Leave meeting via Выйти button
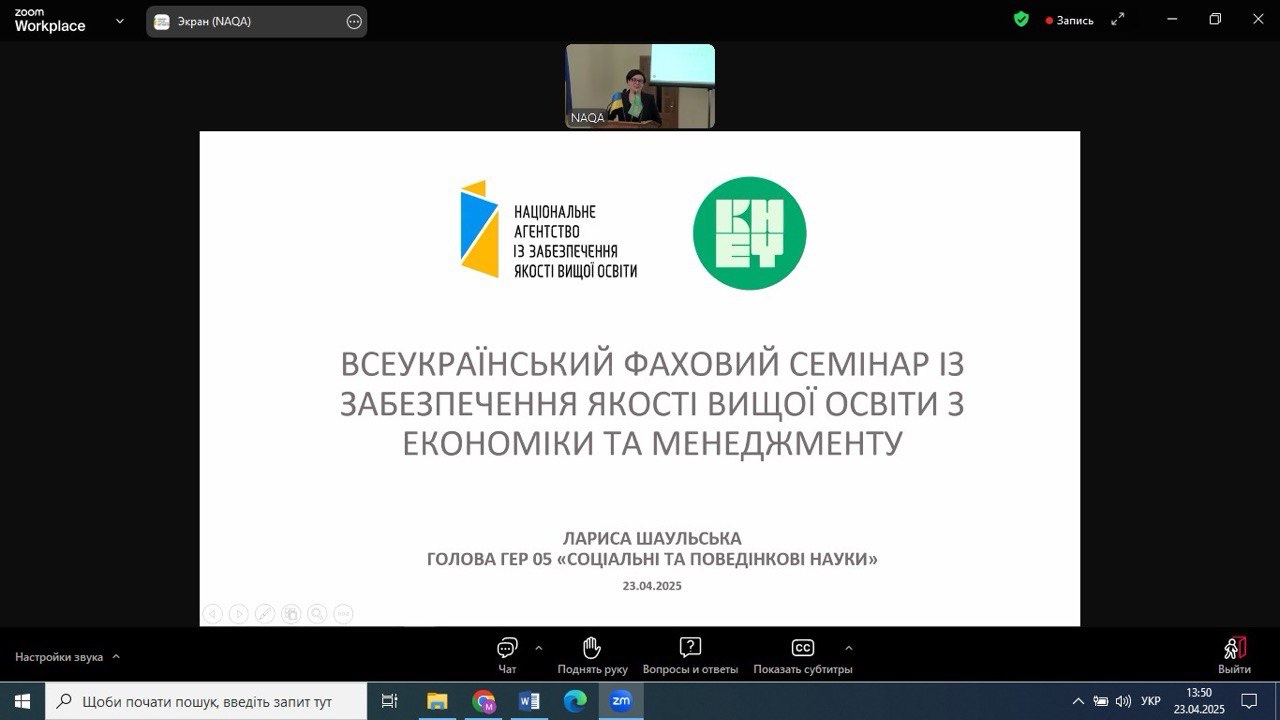This screenshot has width=1280, height=720. point(1234,655)
